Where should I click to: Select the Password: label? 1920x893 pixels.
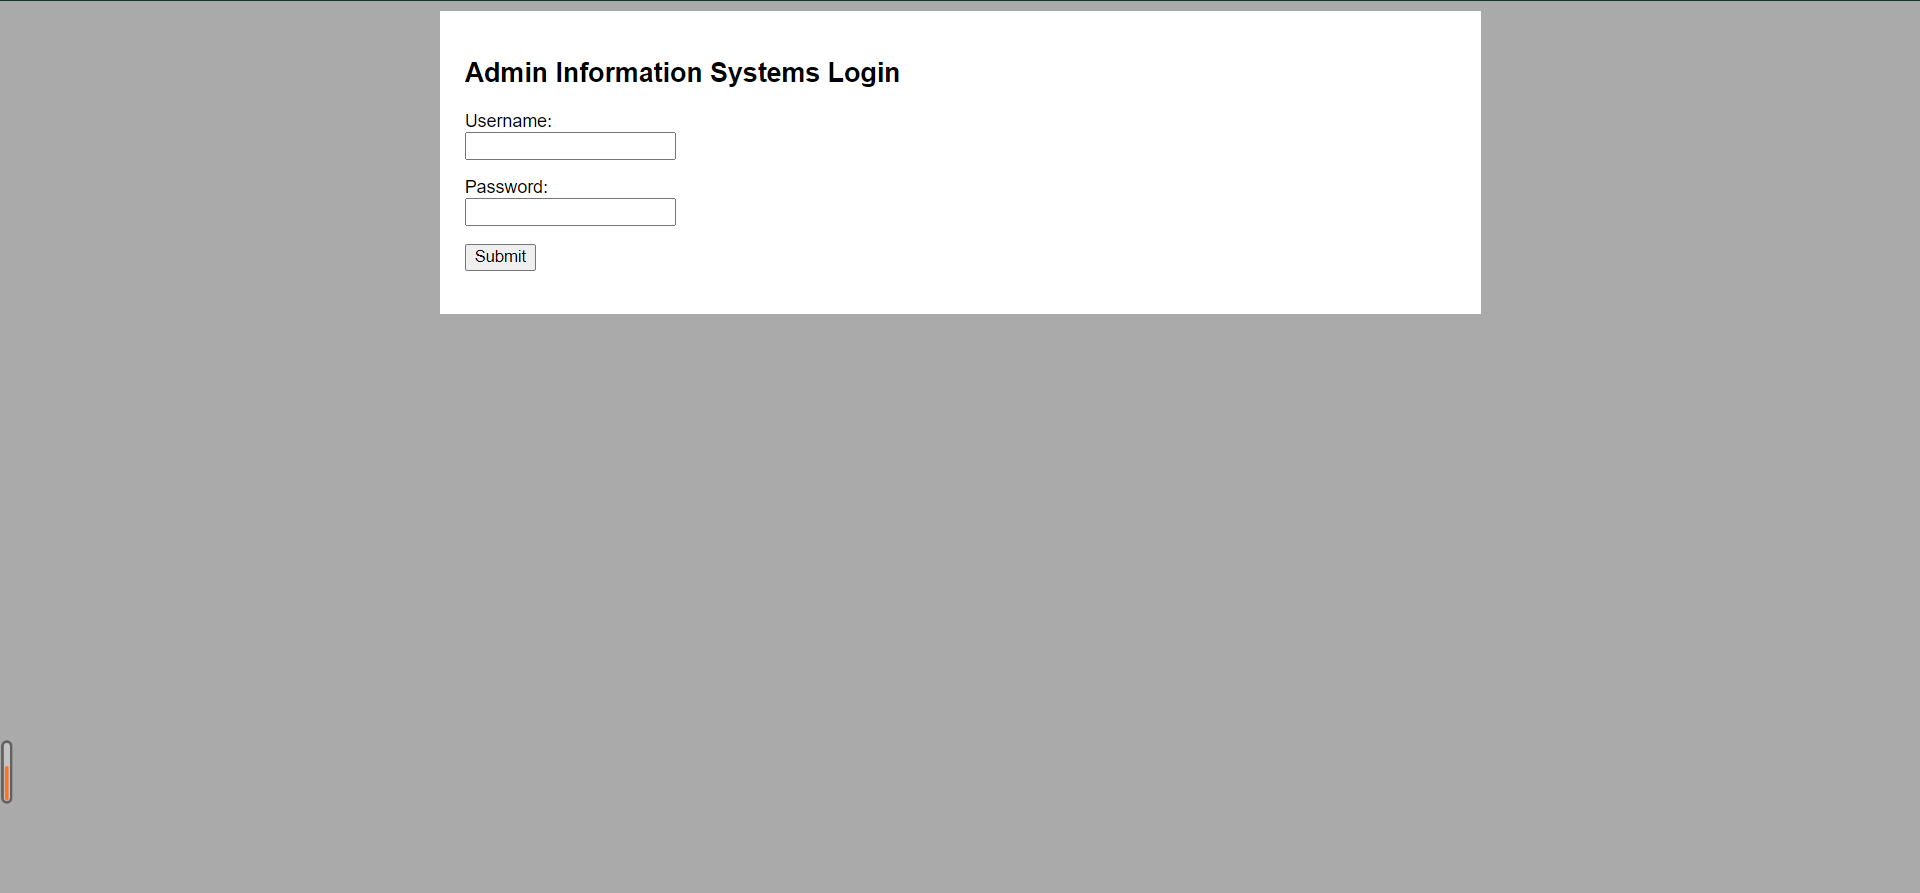click(506, 187)
